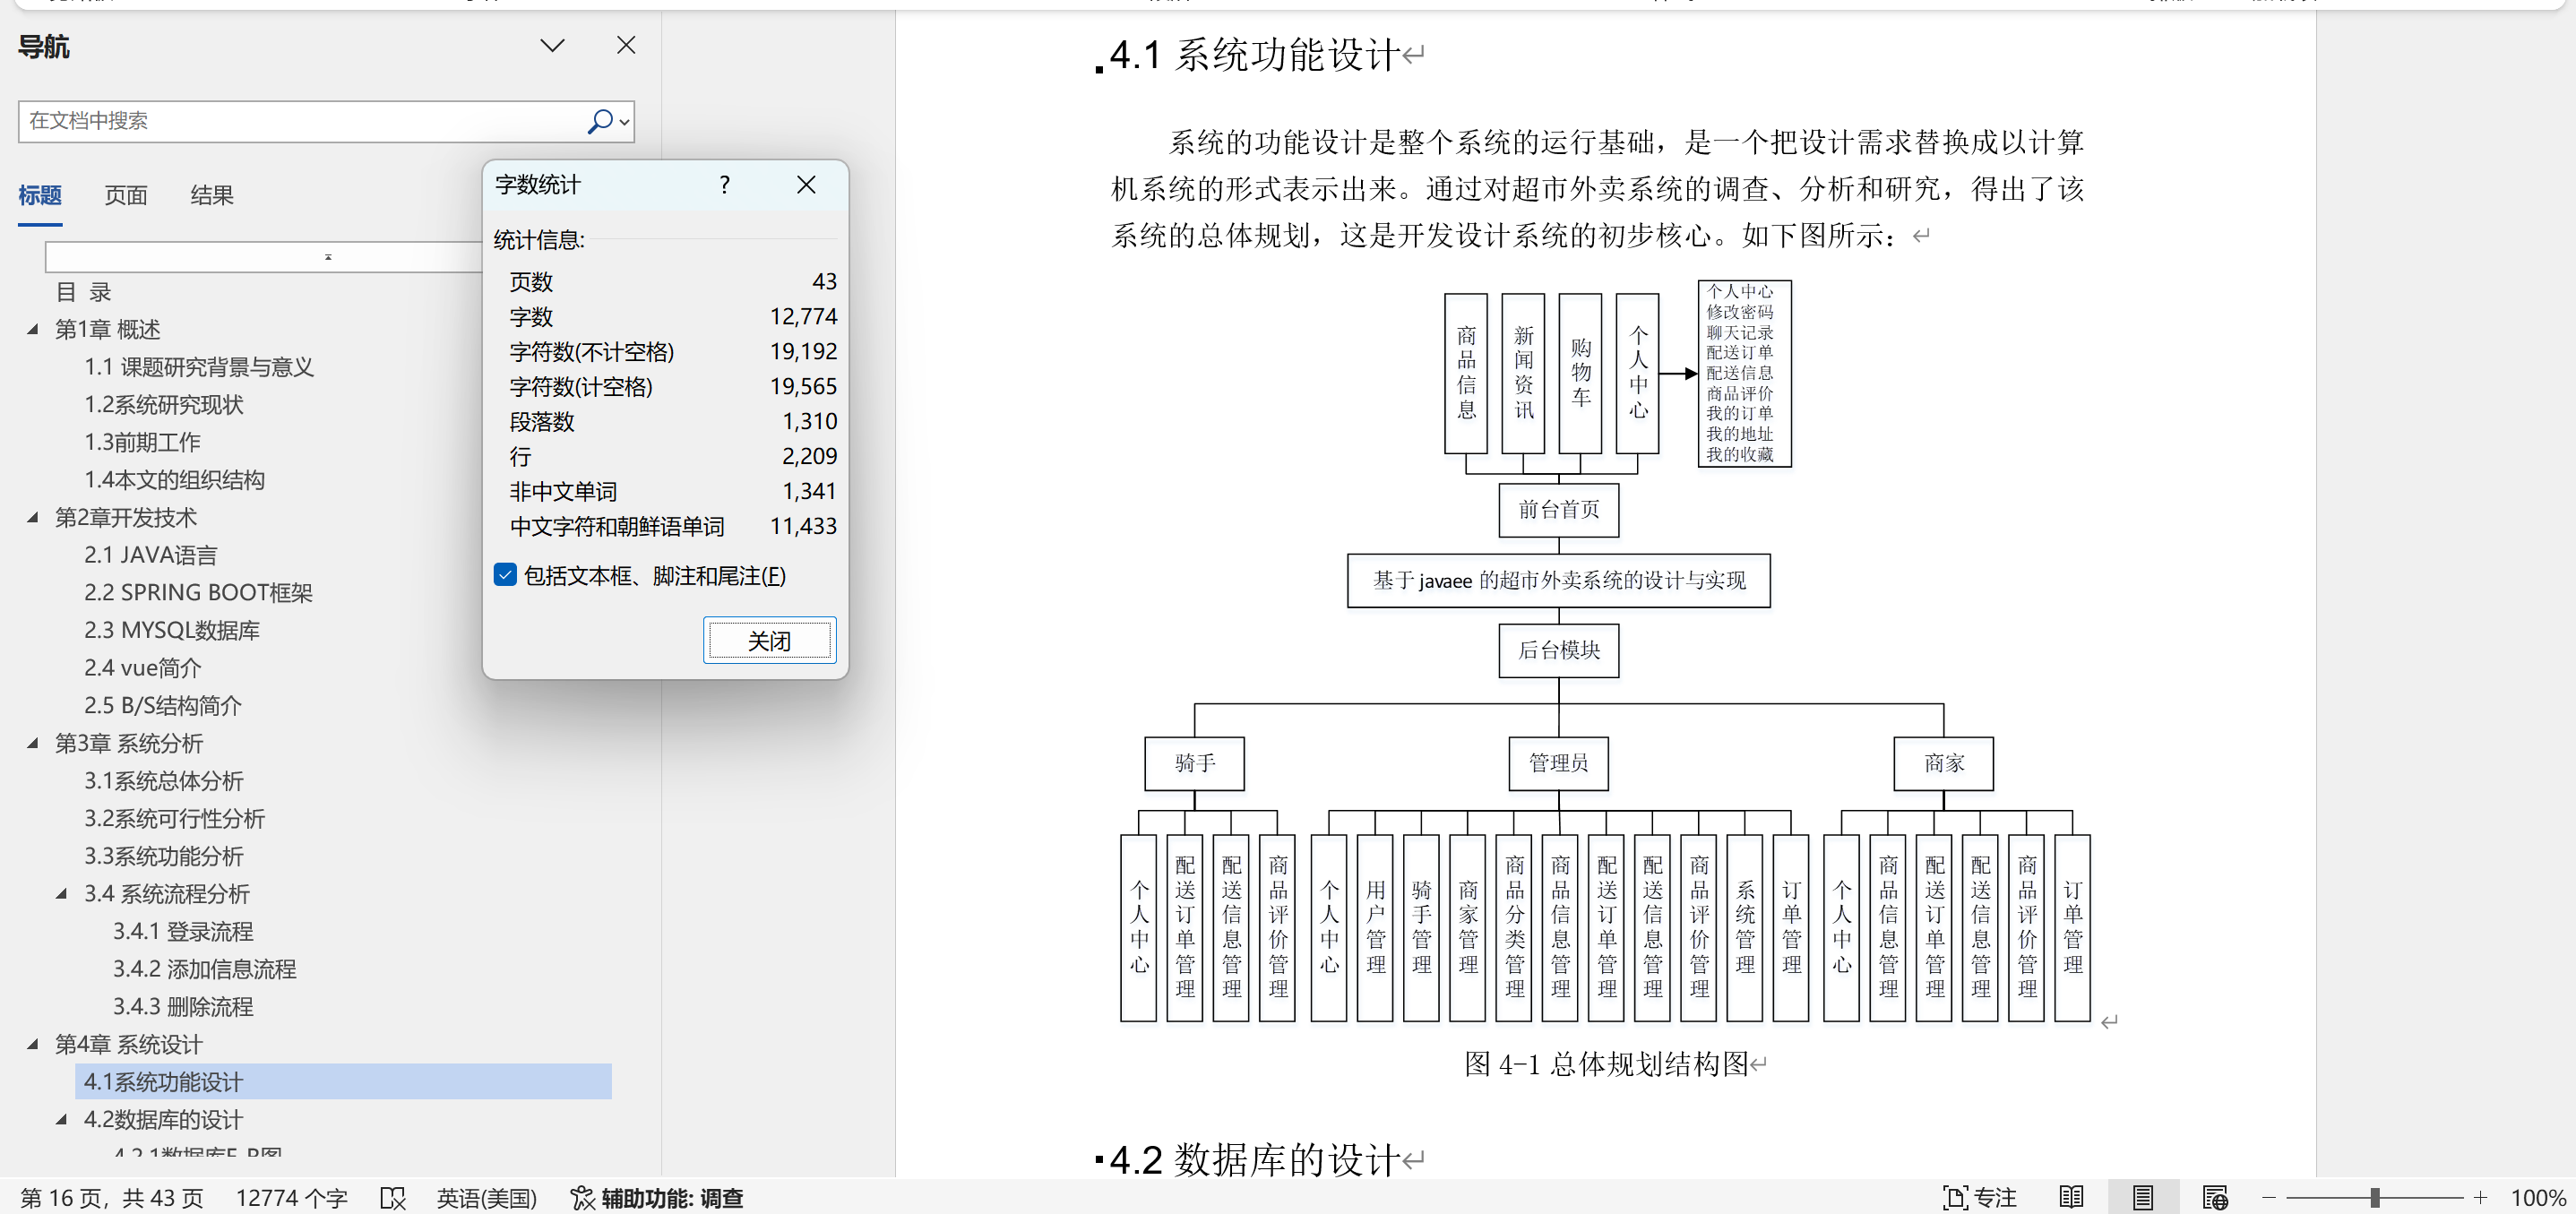Click page number status 第 16 页

pyautogui.click(x=111, y=1198)
